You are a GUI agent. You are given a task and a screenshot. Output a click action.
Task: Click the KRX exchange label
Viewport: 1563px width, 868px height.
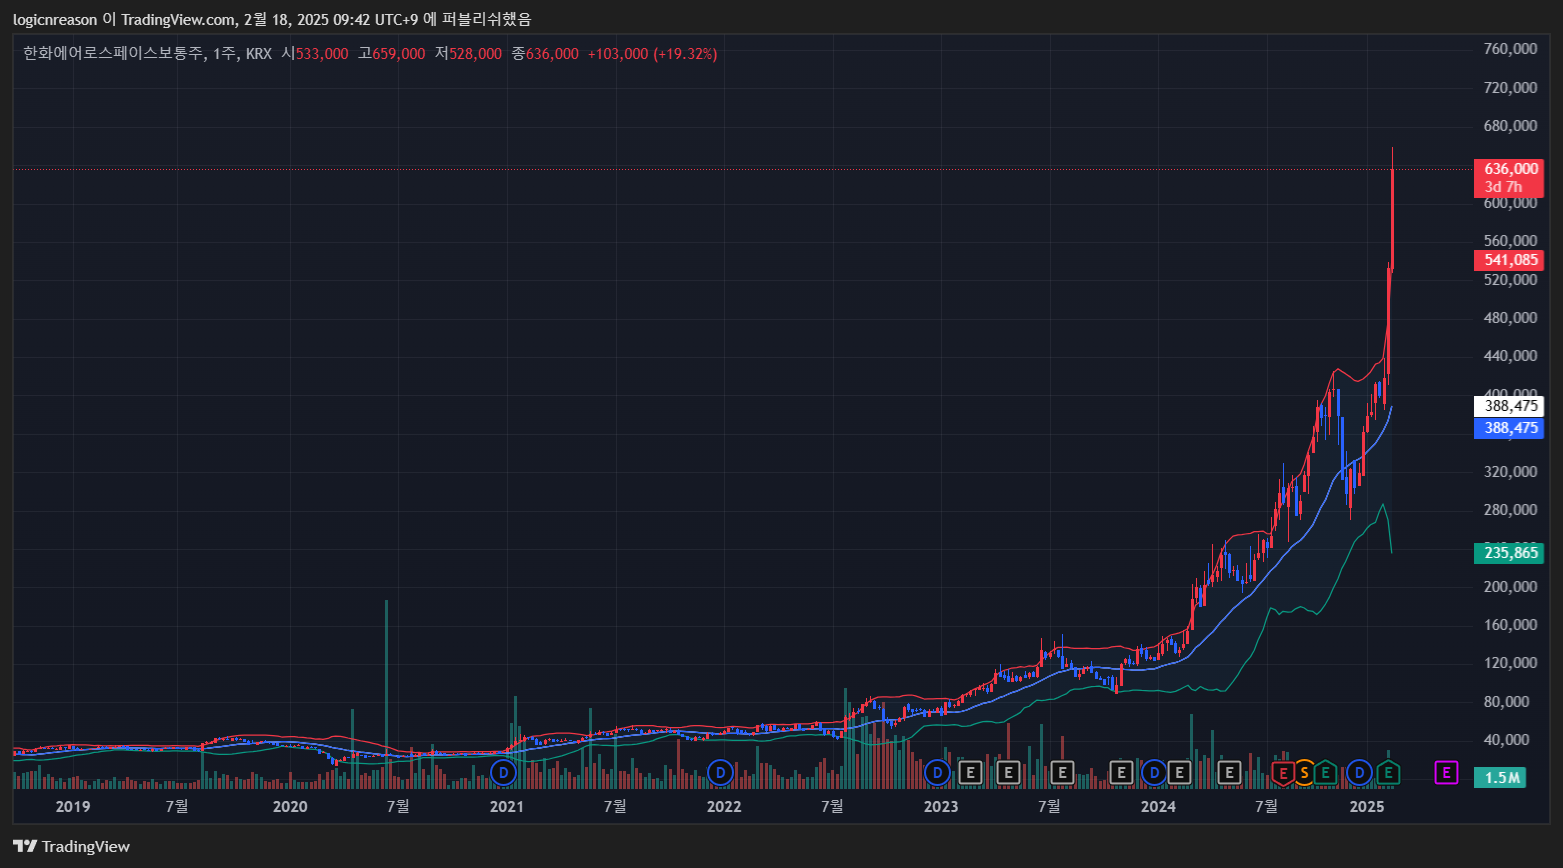point(259,53)
